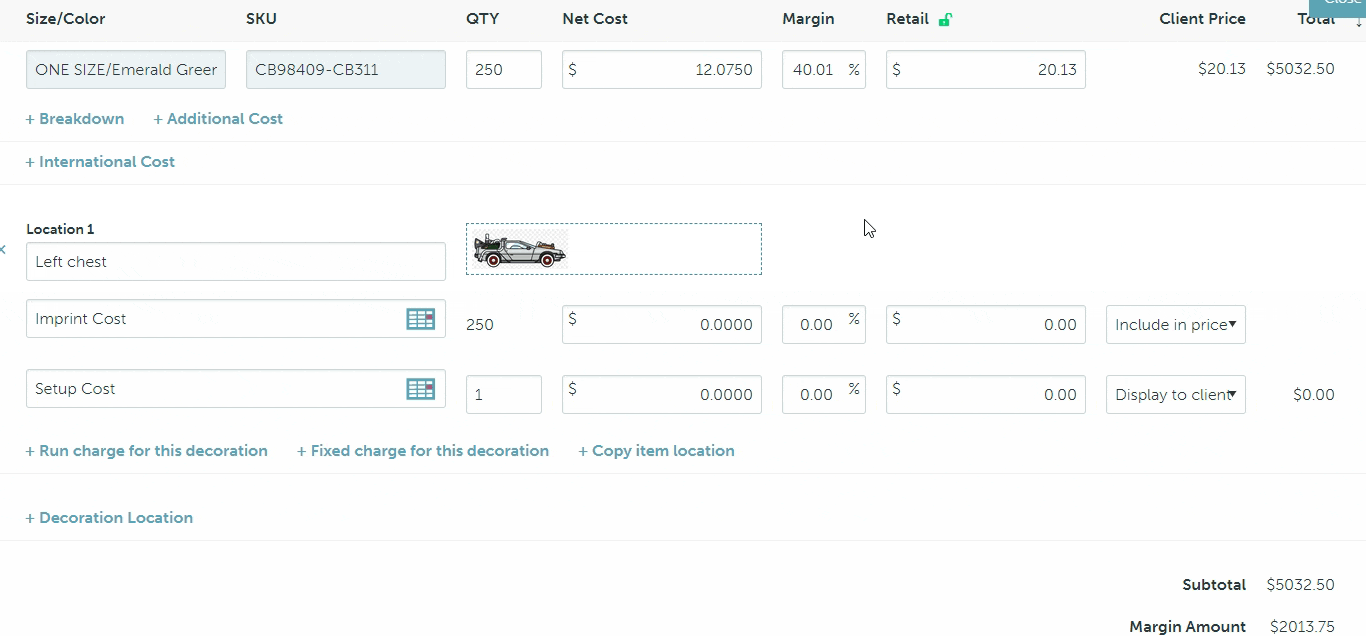Add a new Decoration Location
Screen dimensions: 1366x636
click(x=109, y=518)
